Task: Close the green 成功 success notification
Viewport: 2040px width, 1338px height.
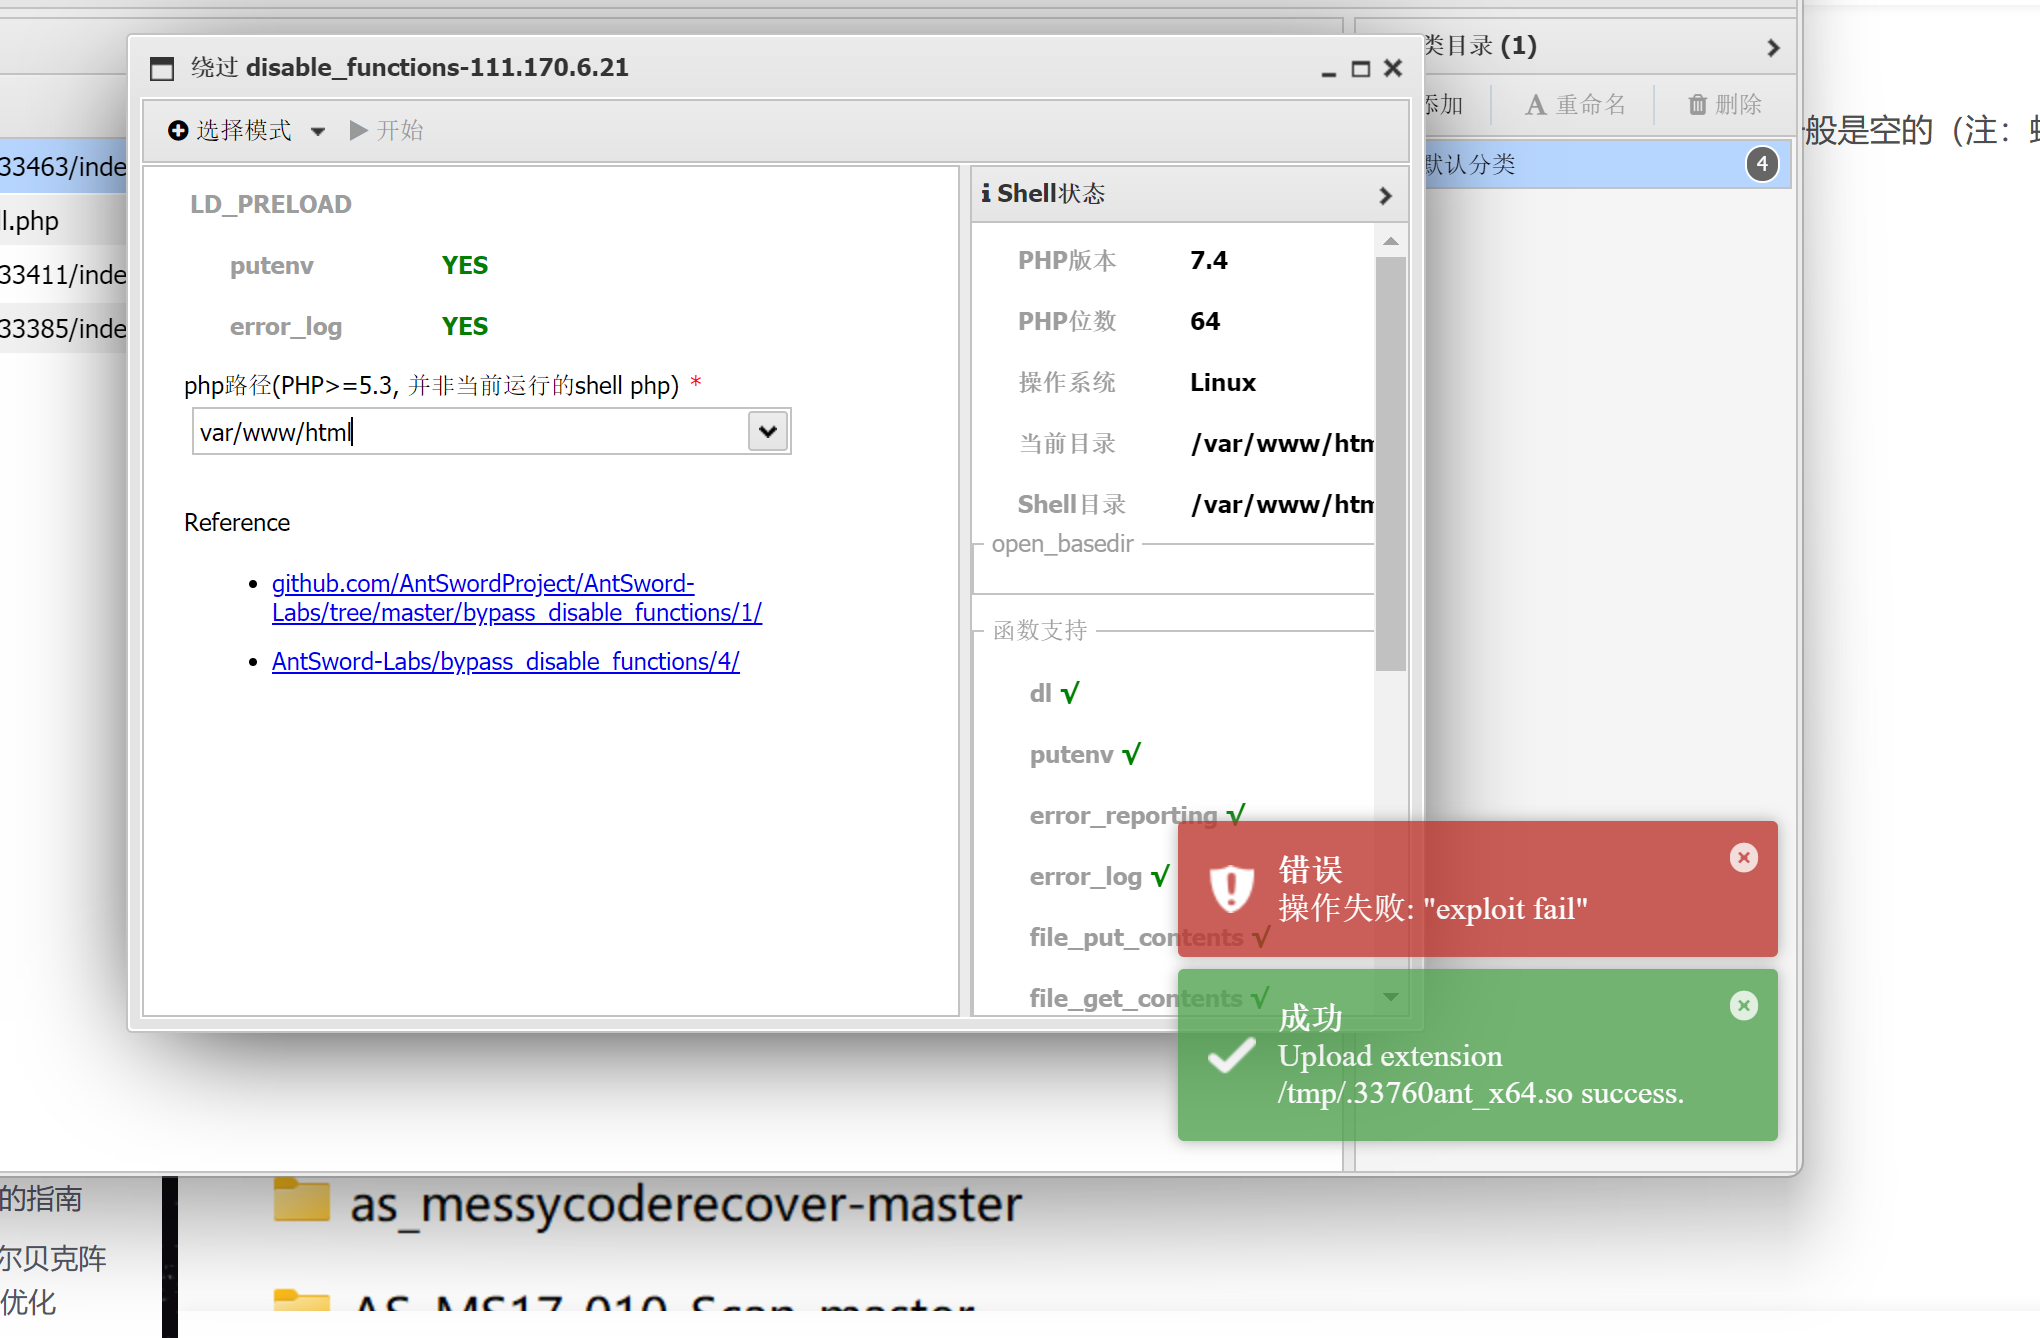Action: [x=1744, y=1005]
